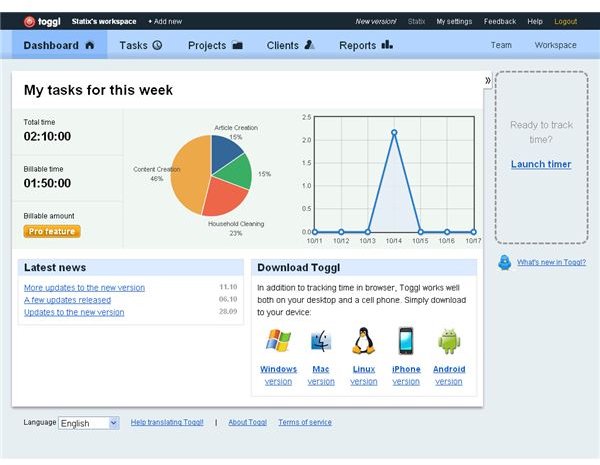Open the Dashboard tab
This screenshot has height=465, width=600.
coord(59,45)
